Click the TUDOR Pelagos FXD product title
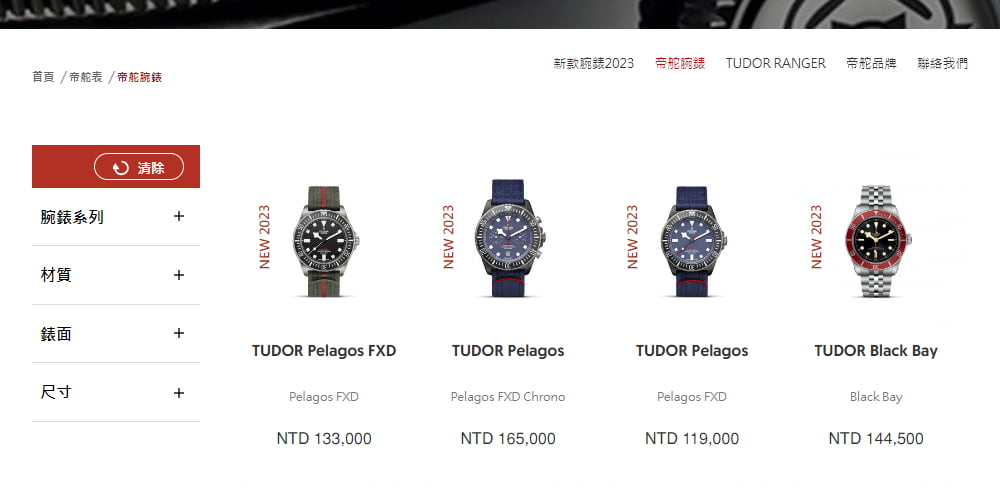 click(x=324, y=351)
